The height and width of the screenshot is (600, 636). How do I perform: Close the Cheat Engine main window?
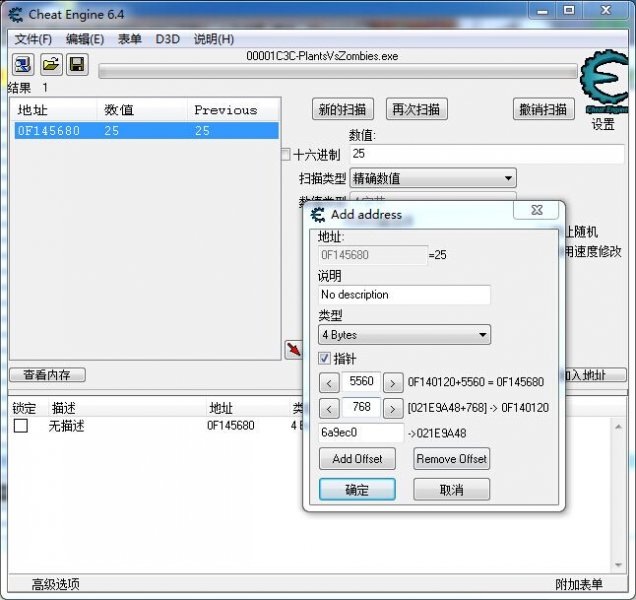(x=606, y=11)
